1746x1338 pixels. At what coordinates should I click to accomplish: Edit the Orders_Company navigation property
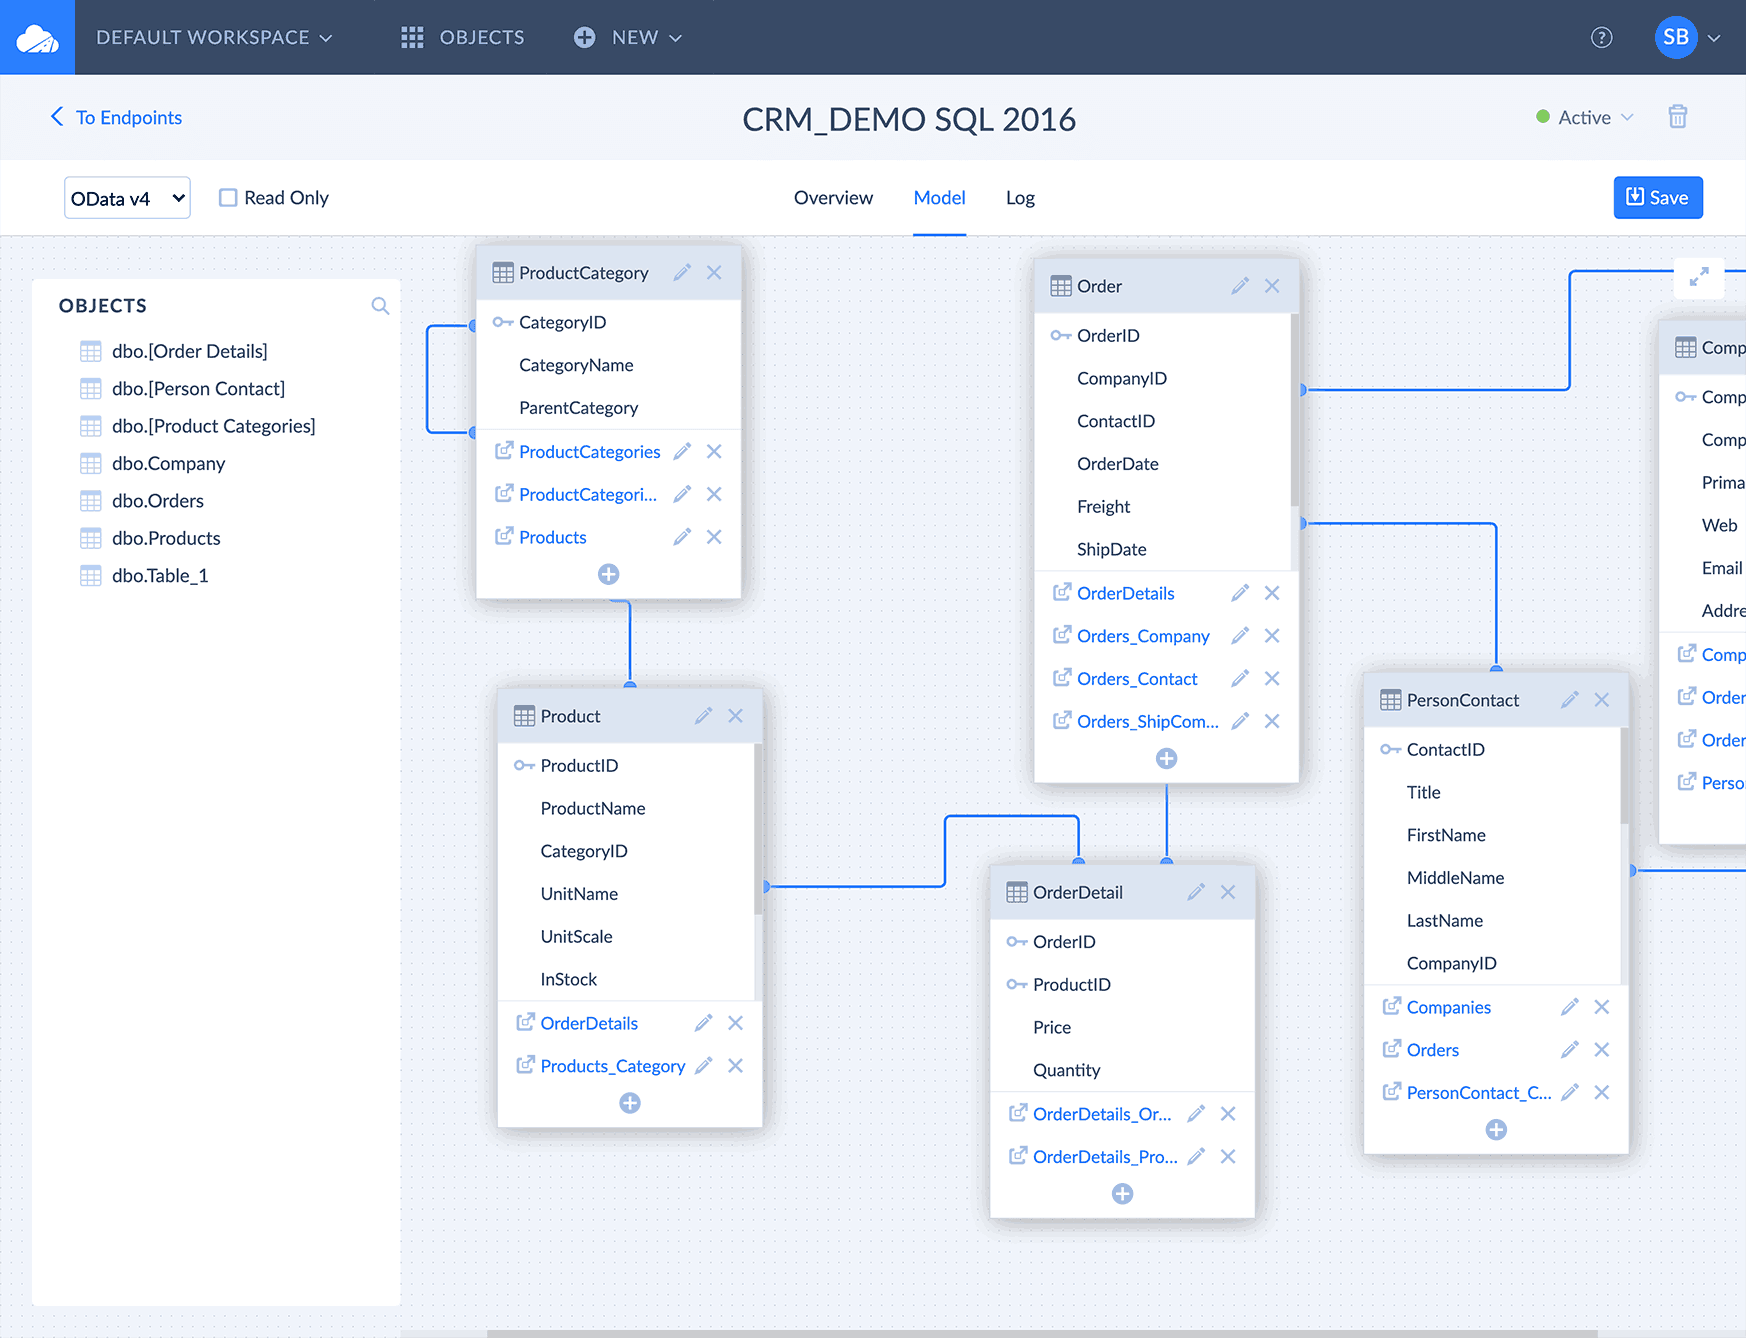[x=1240, y=636]
